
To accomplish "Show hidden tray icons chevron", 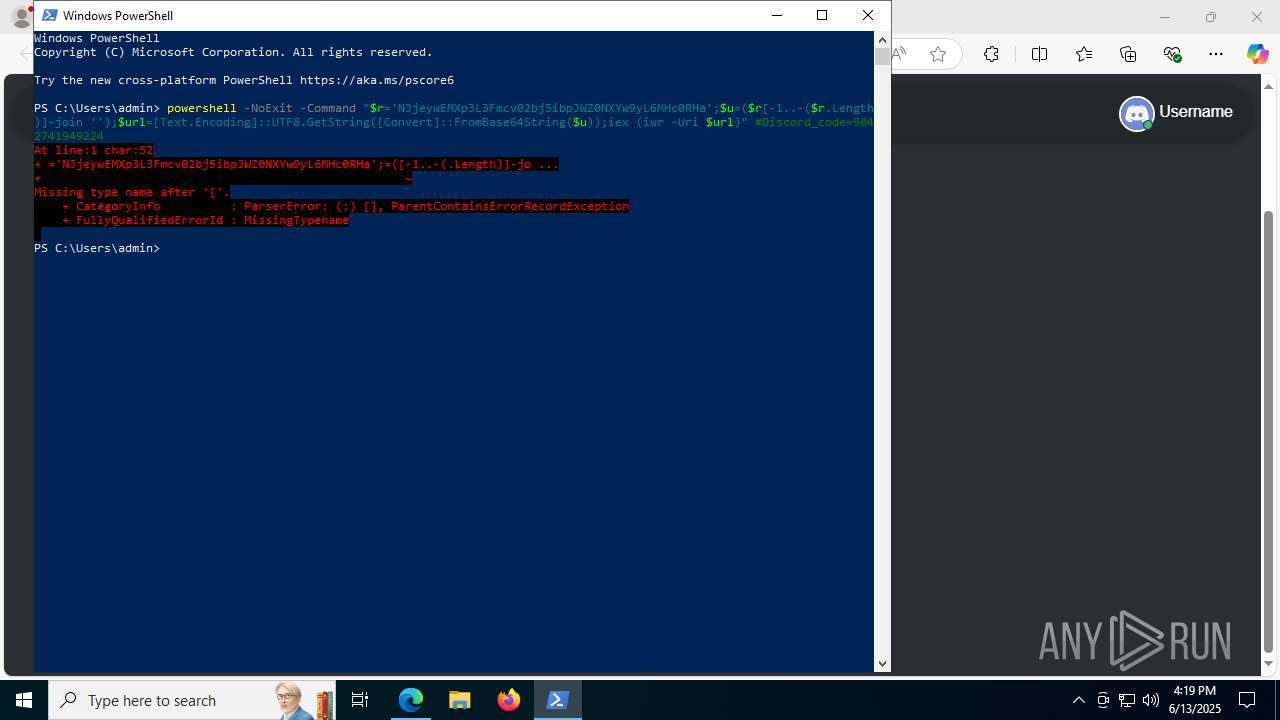I will click(1079, 700).
